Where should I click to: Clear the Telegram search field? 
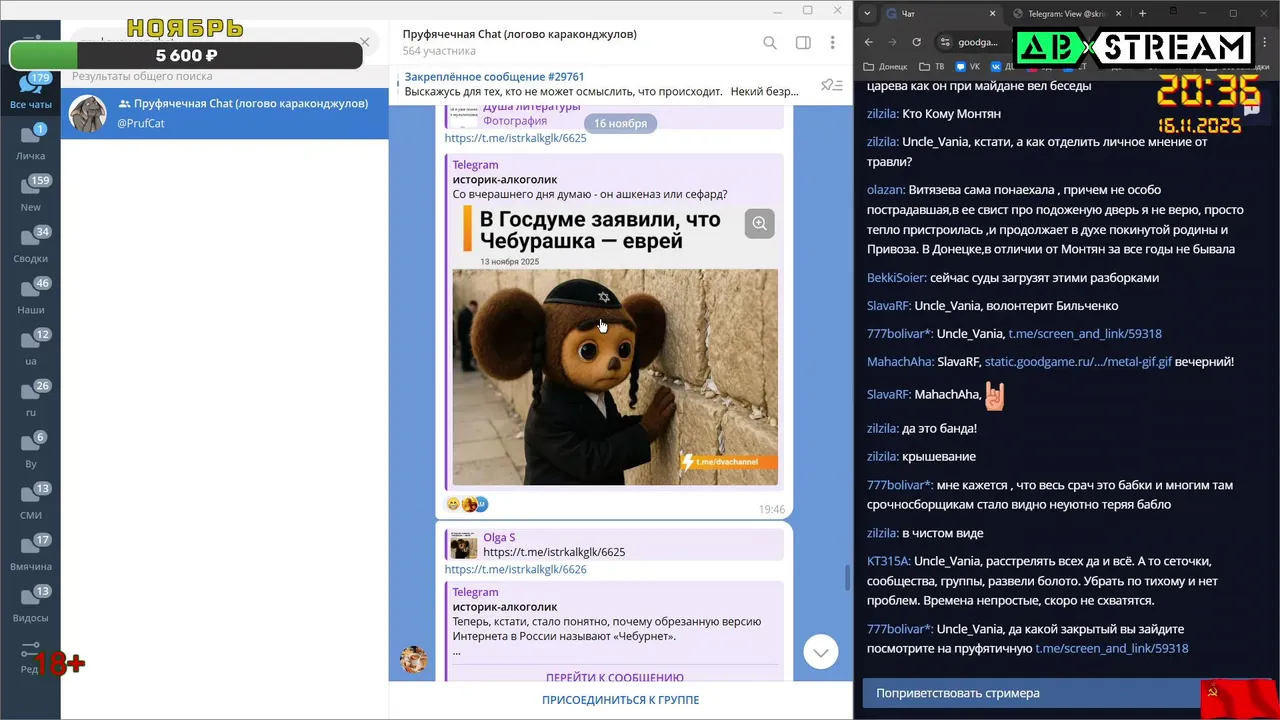pos(365,42)
